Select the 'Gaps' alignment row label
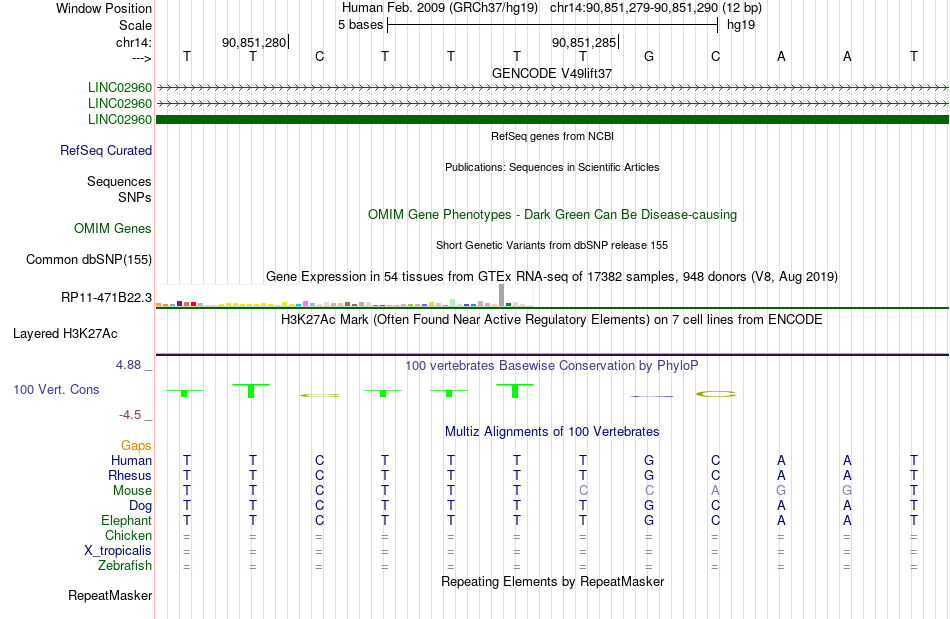Image resolution: width=950 pixels, height=619 pixels. 136,445
